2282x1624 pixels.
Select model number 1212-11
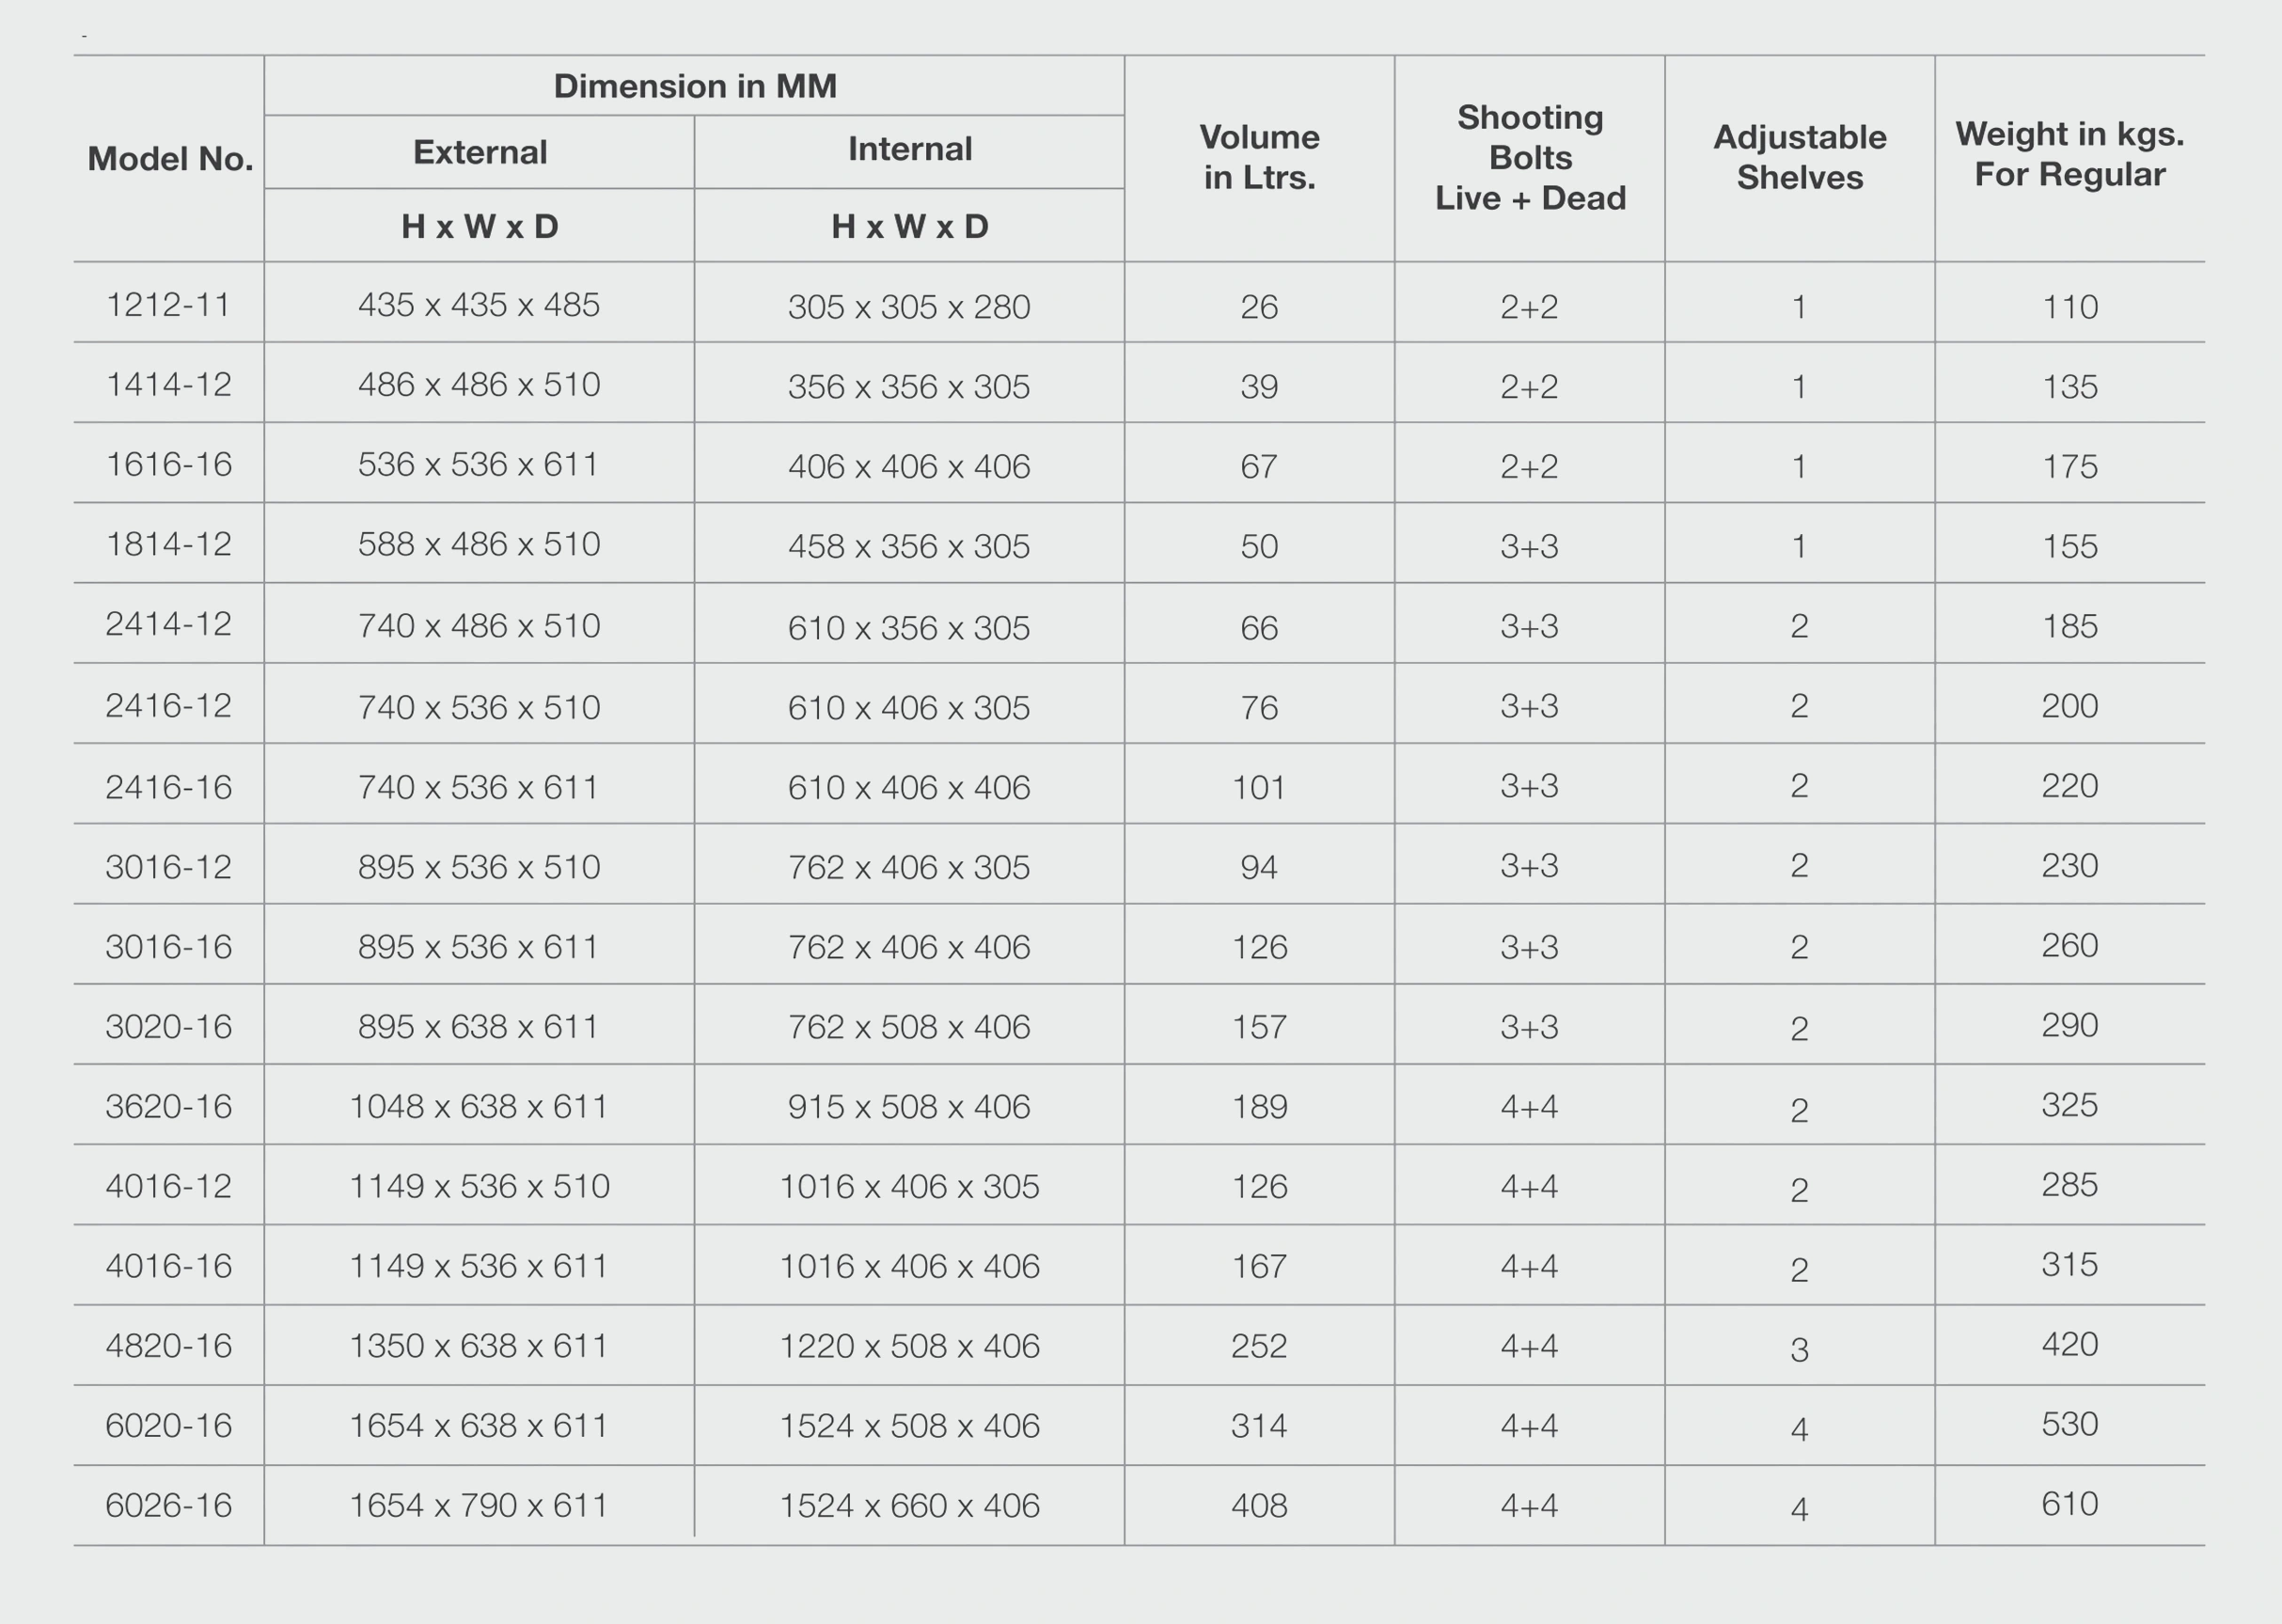click(169, 304)
